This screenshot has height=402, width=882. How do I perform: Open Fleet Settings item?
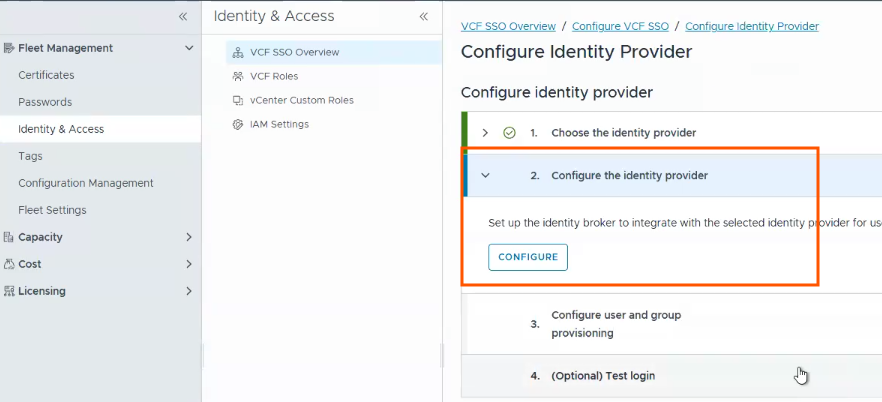52,210
